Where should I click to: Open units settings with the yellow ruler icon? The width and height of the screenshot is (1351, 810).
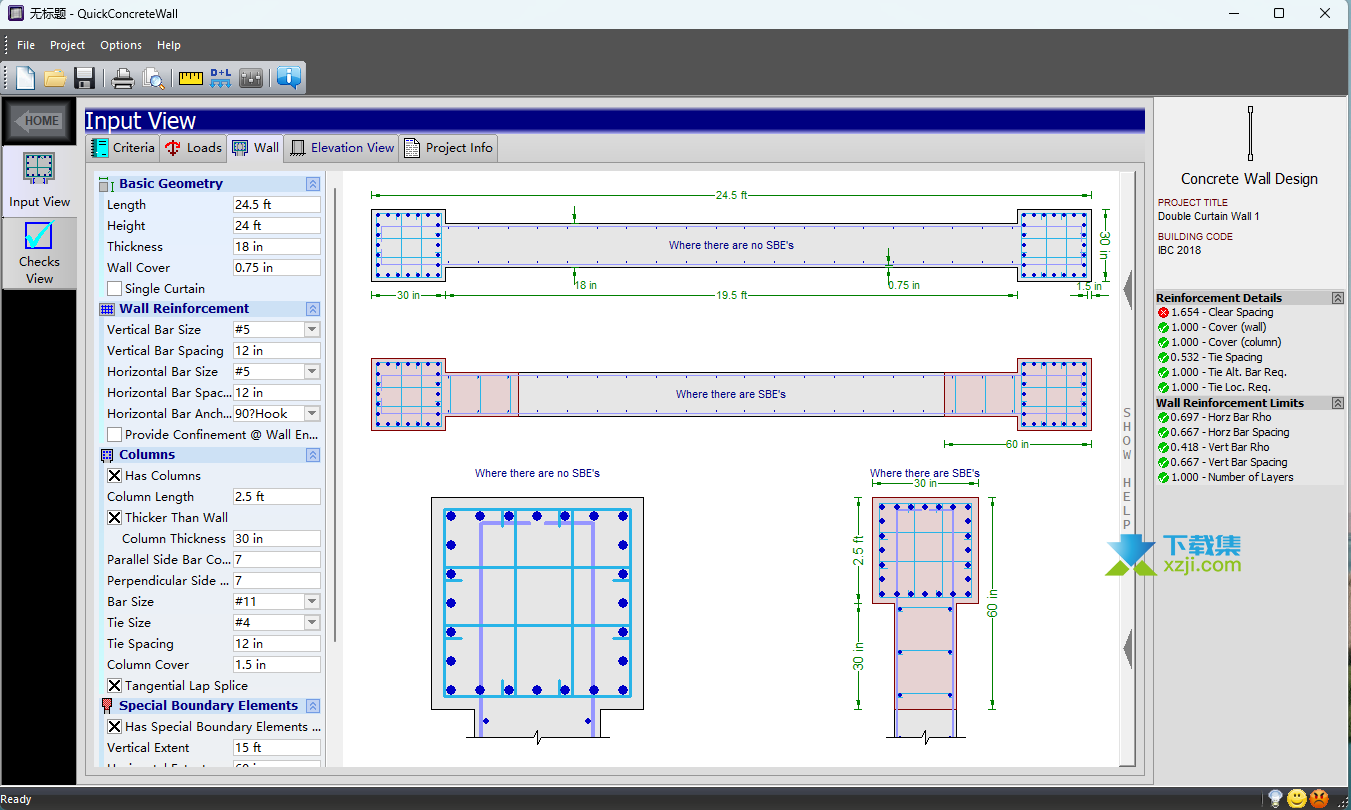pos(190,78)
